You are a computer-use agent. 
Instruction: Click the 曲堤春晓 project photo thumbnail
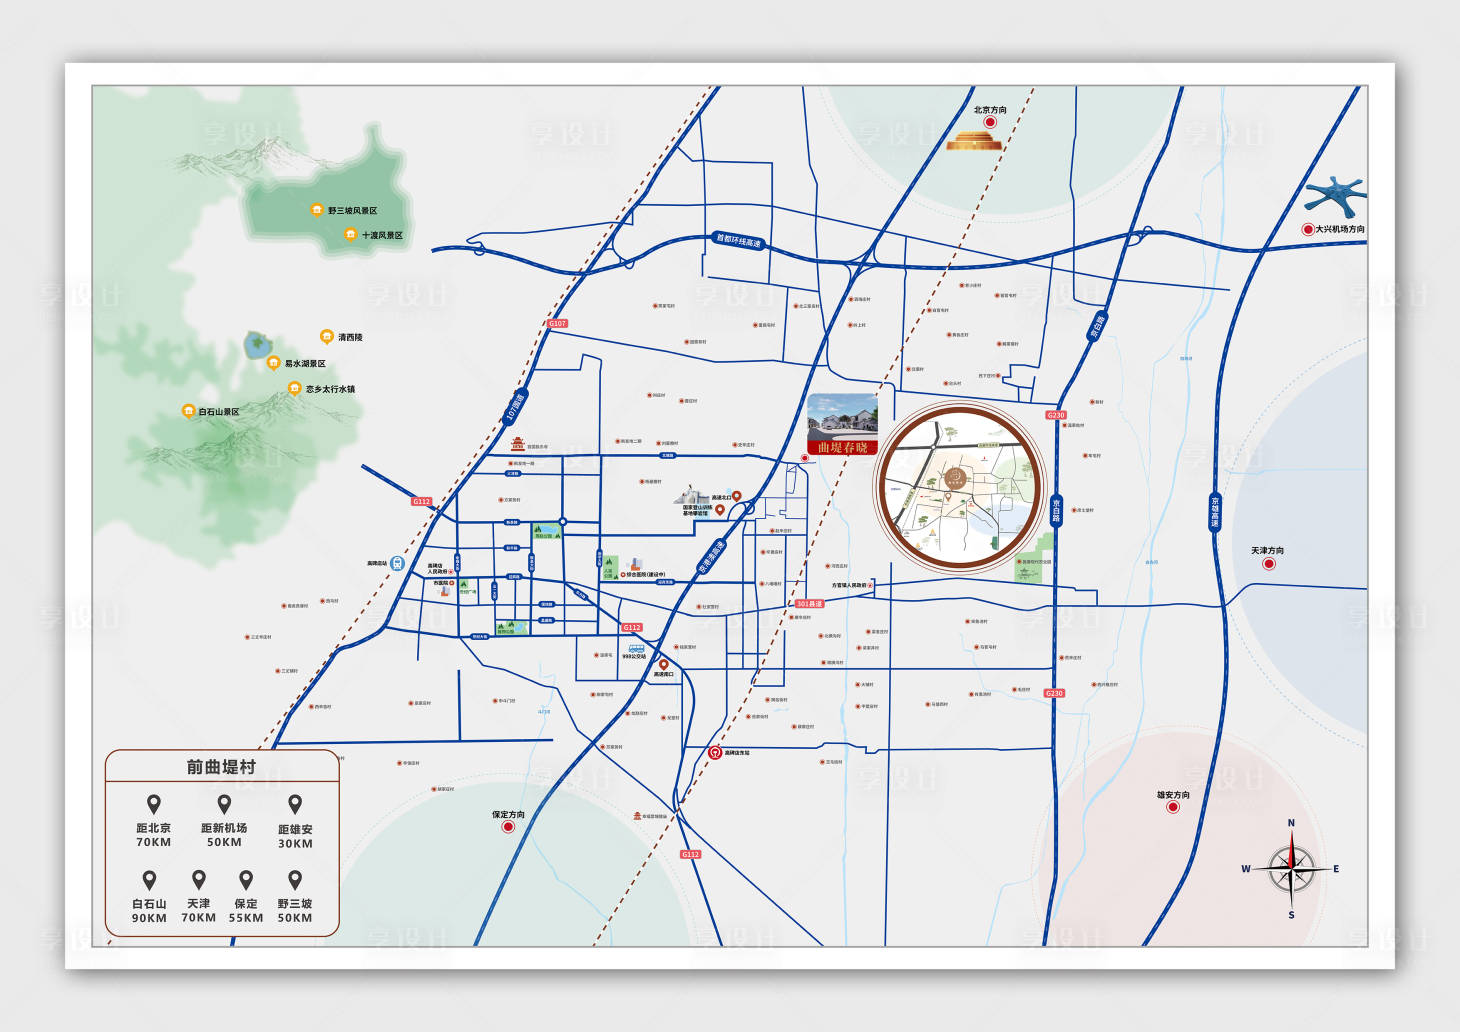pyautogui.click(x=842, y=424)
